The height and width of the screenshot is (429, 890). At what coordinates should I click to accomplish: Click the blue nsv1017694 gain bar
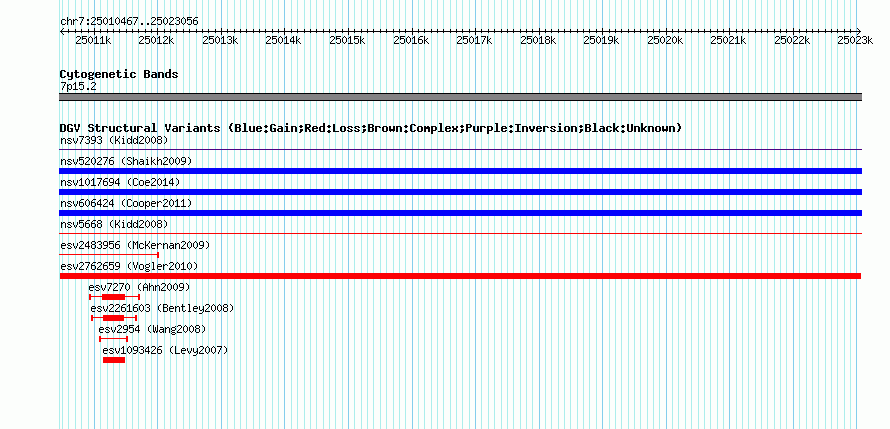tap(460, 192)
